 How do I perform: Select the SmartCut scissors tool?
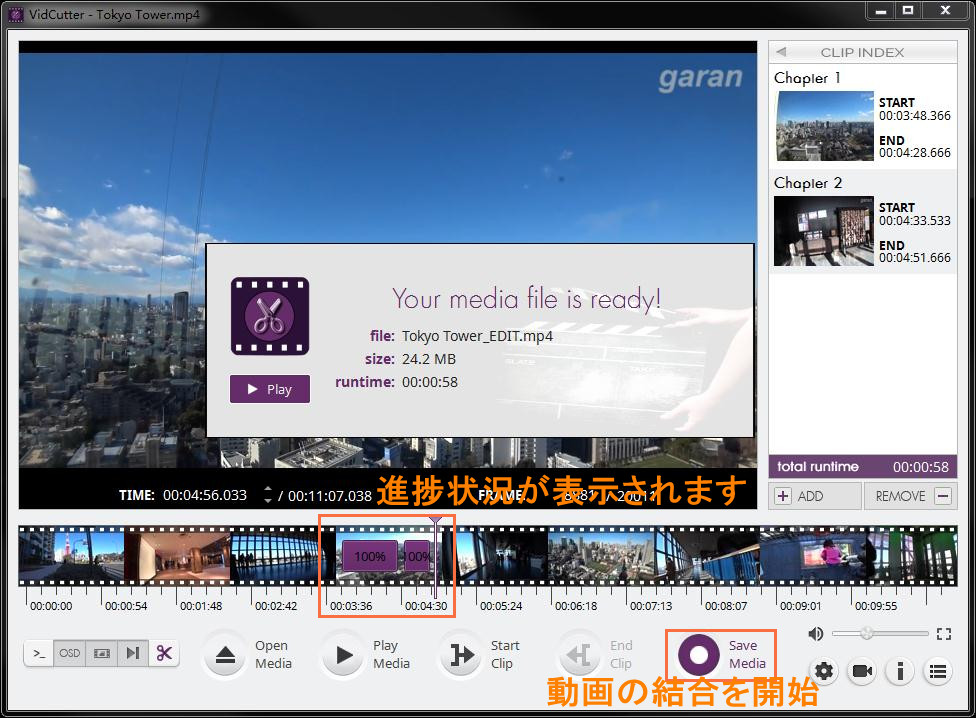coord(165,652)
